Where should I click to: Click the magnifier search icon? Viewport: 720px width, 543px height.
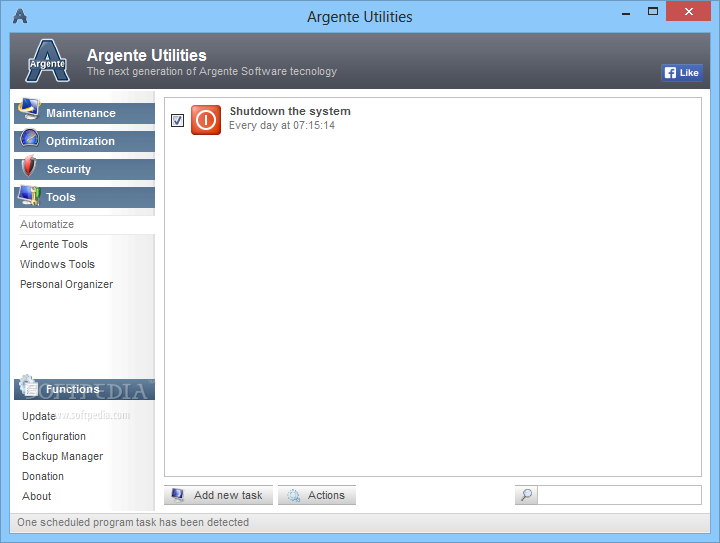tap(526, 495)
